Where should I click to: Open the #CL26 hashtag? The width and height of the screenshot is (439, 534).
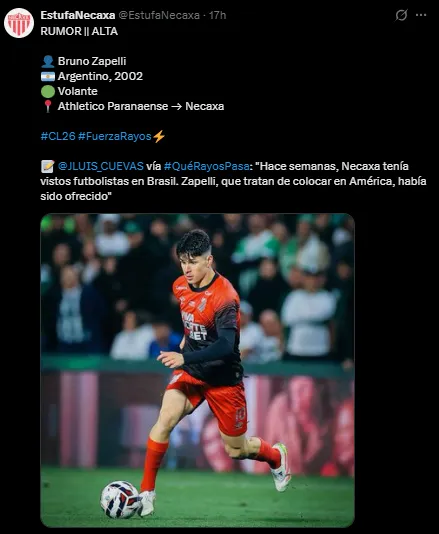58,136
